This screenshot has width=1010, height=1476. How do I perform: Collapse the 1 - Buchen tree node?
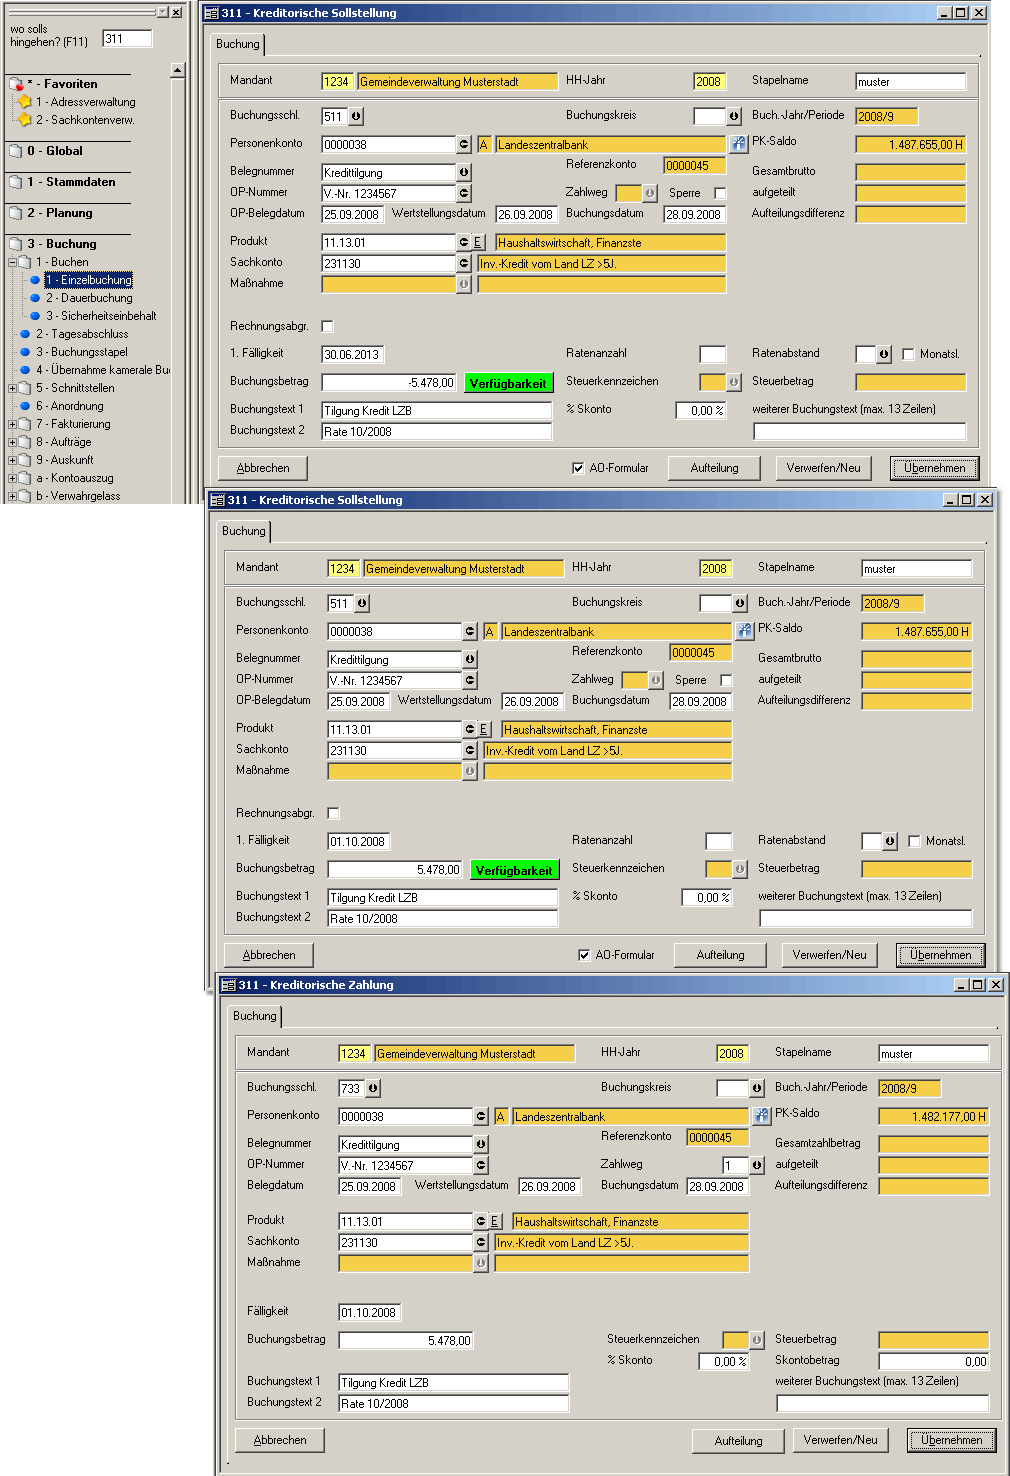point(12,262)
